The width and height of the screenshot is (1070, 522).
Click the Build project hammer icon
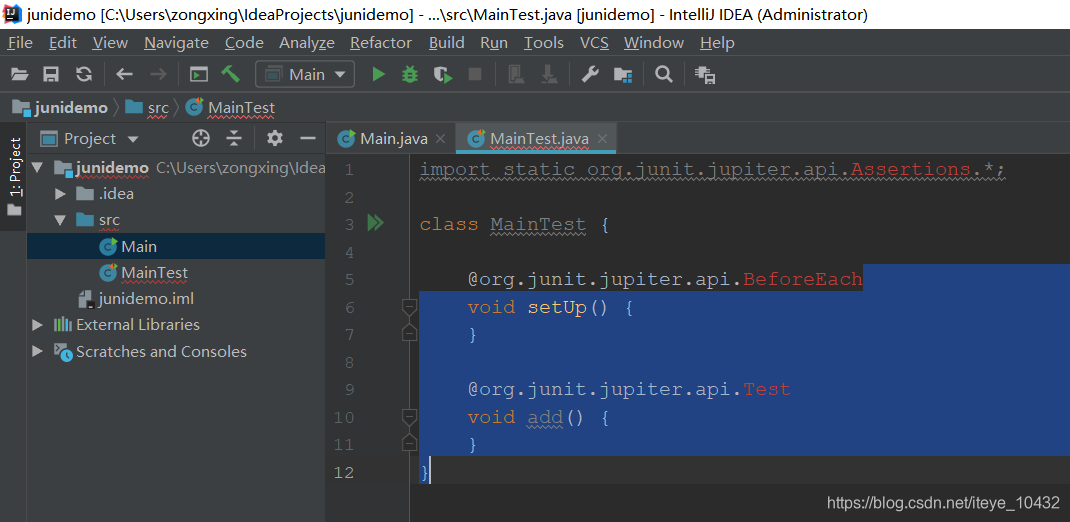point(231,74)
